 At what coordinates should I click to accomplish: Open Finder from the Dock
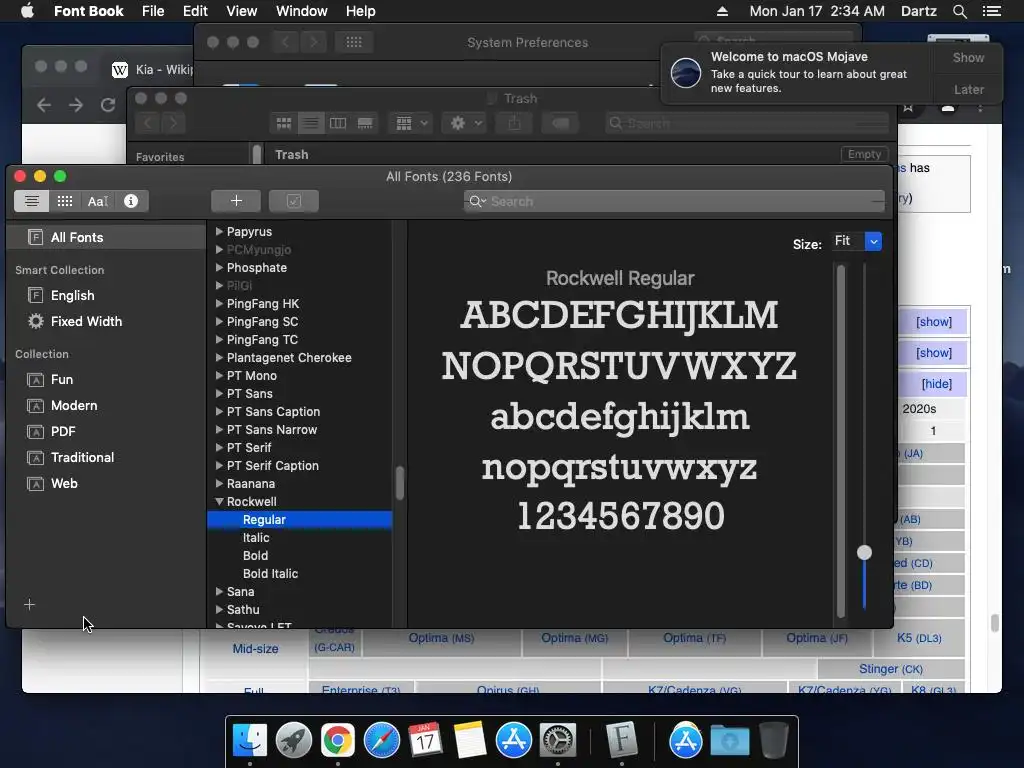pos(250,740)
